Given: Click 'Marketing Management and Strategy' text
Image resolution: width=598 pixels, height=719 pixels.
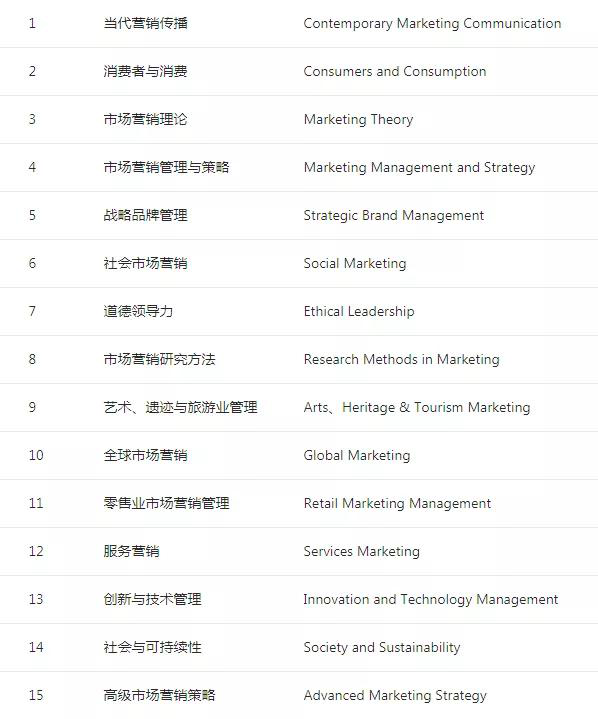Looking at the screenshot, I should coord(419,168).
